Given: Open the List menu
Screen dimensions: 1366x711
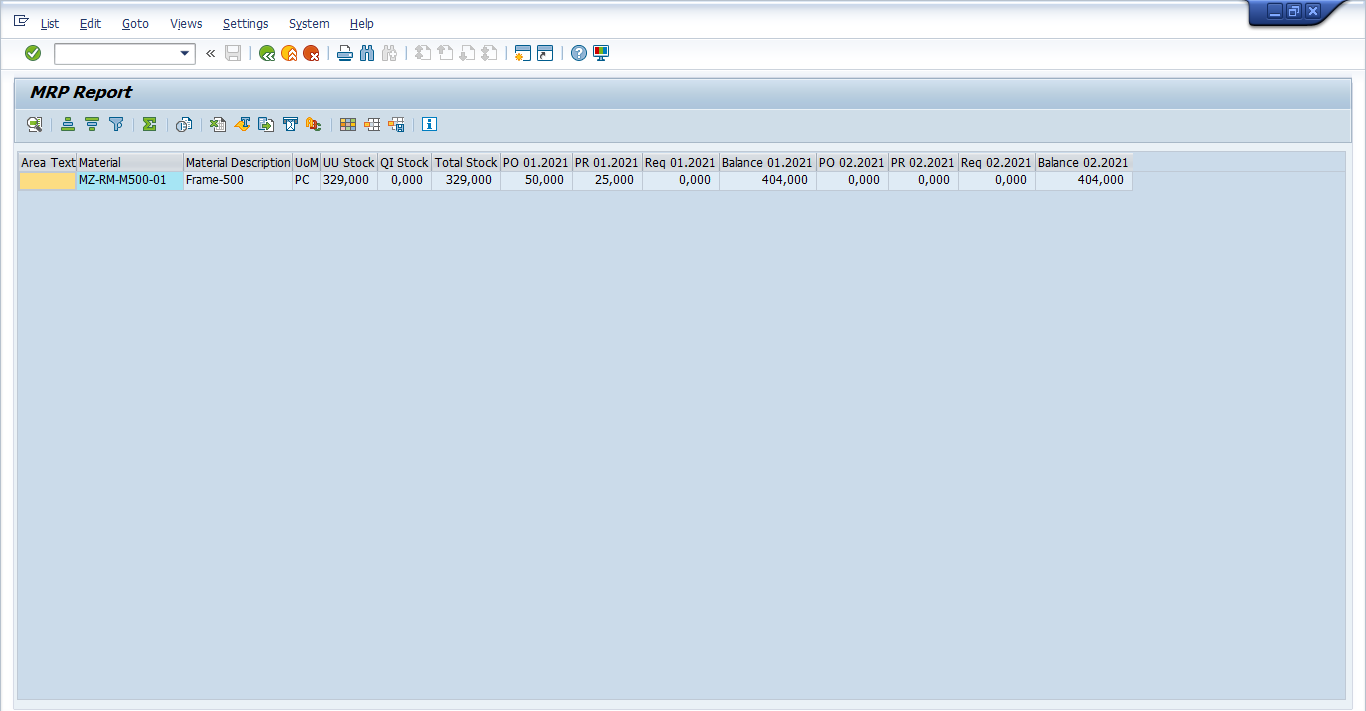Looking at the screenshot, I should (x=49, y=23).
